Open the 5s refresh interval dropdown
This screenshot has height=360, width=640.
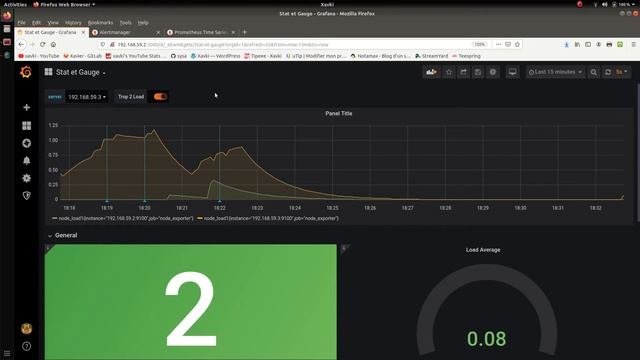point(622,72)
